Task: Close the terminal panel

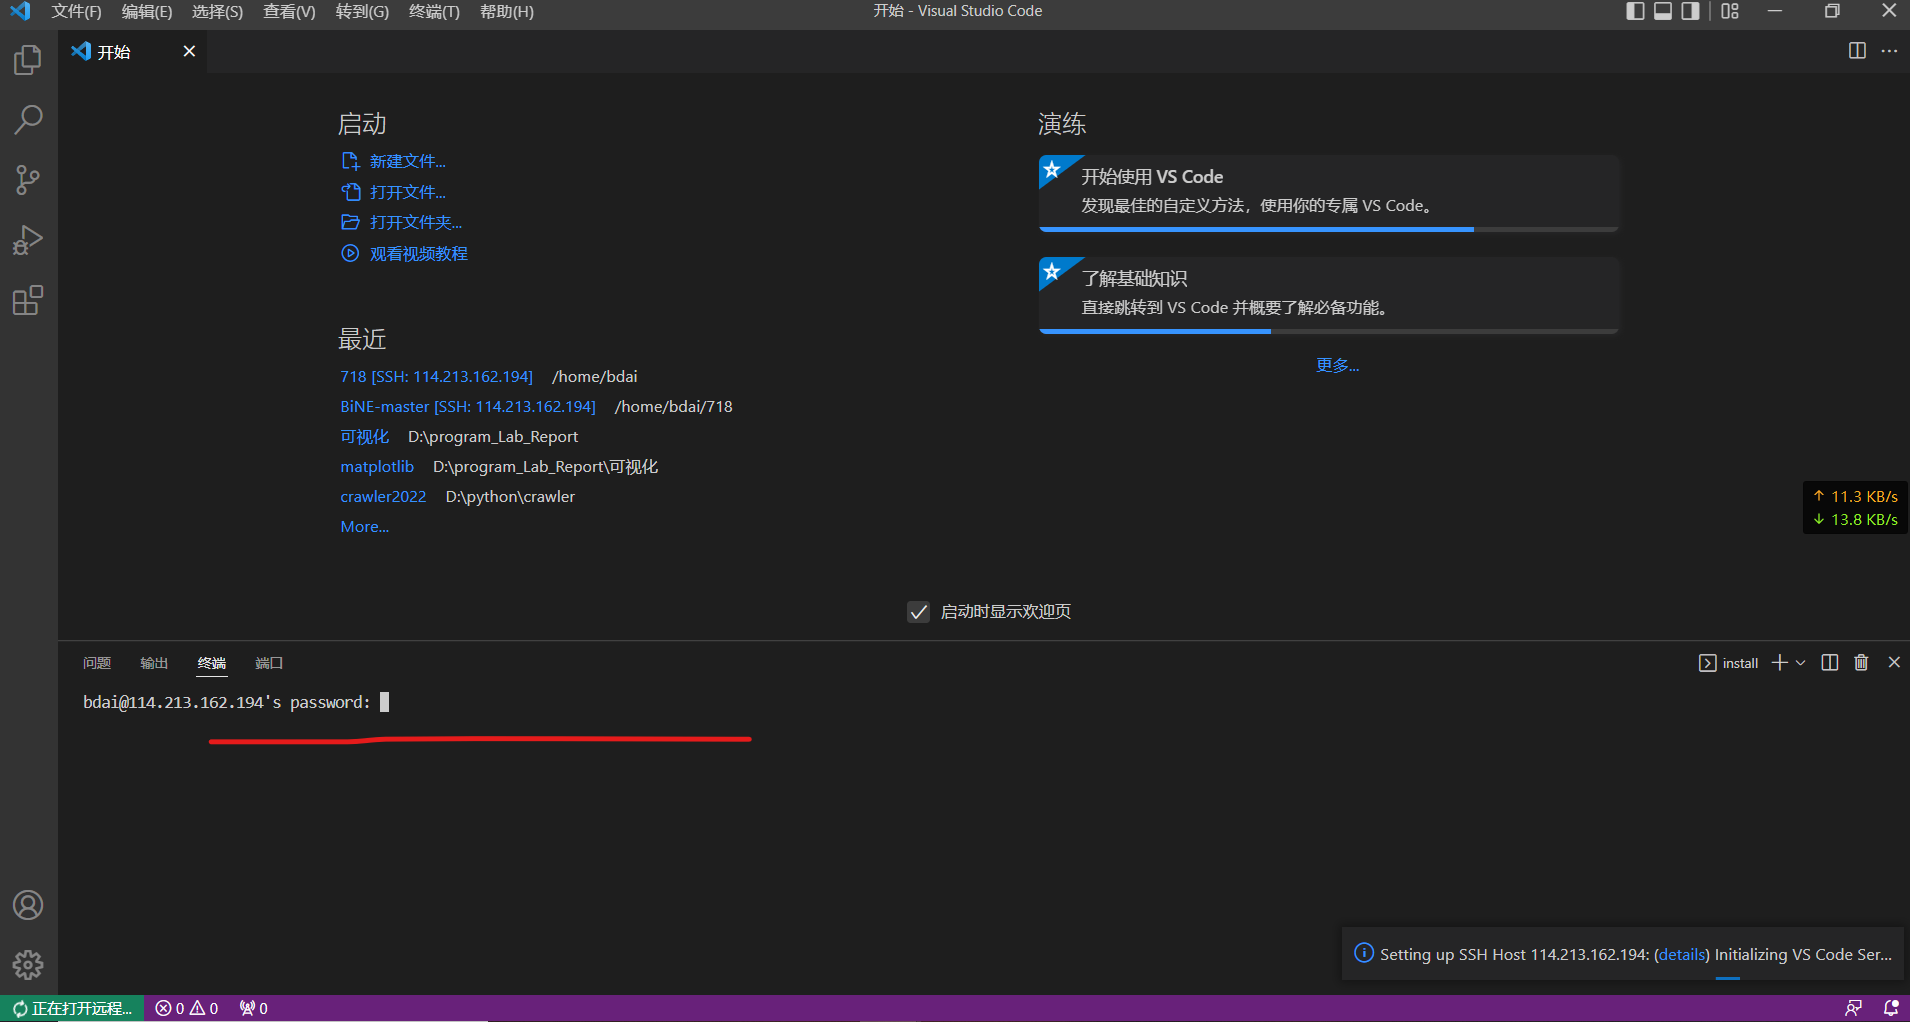Action: (x=1894, y=663)
